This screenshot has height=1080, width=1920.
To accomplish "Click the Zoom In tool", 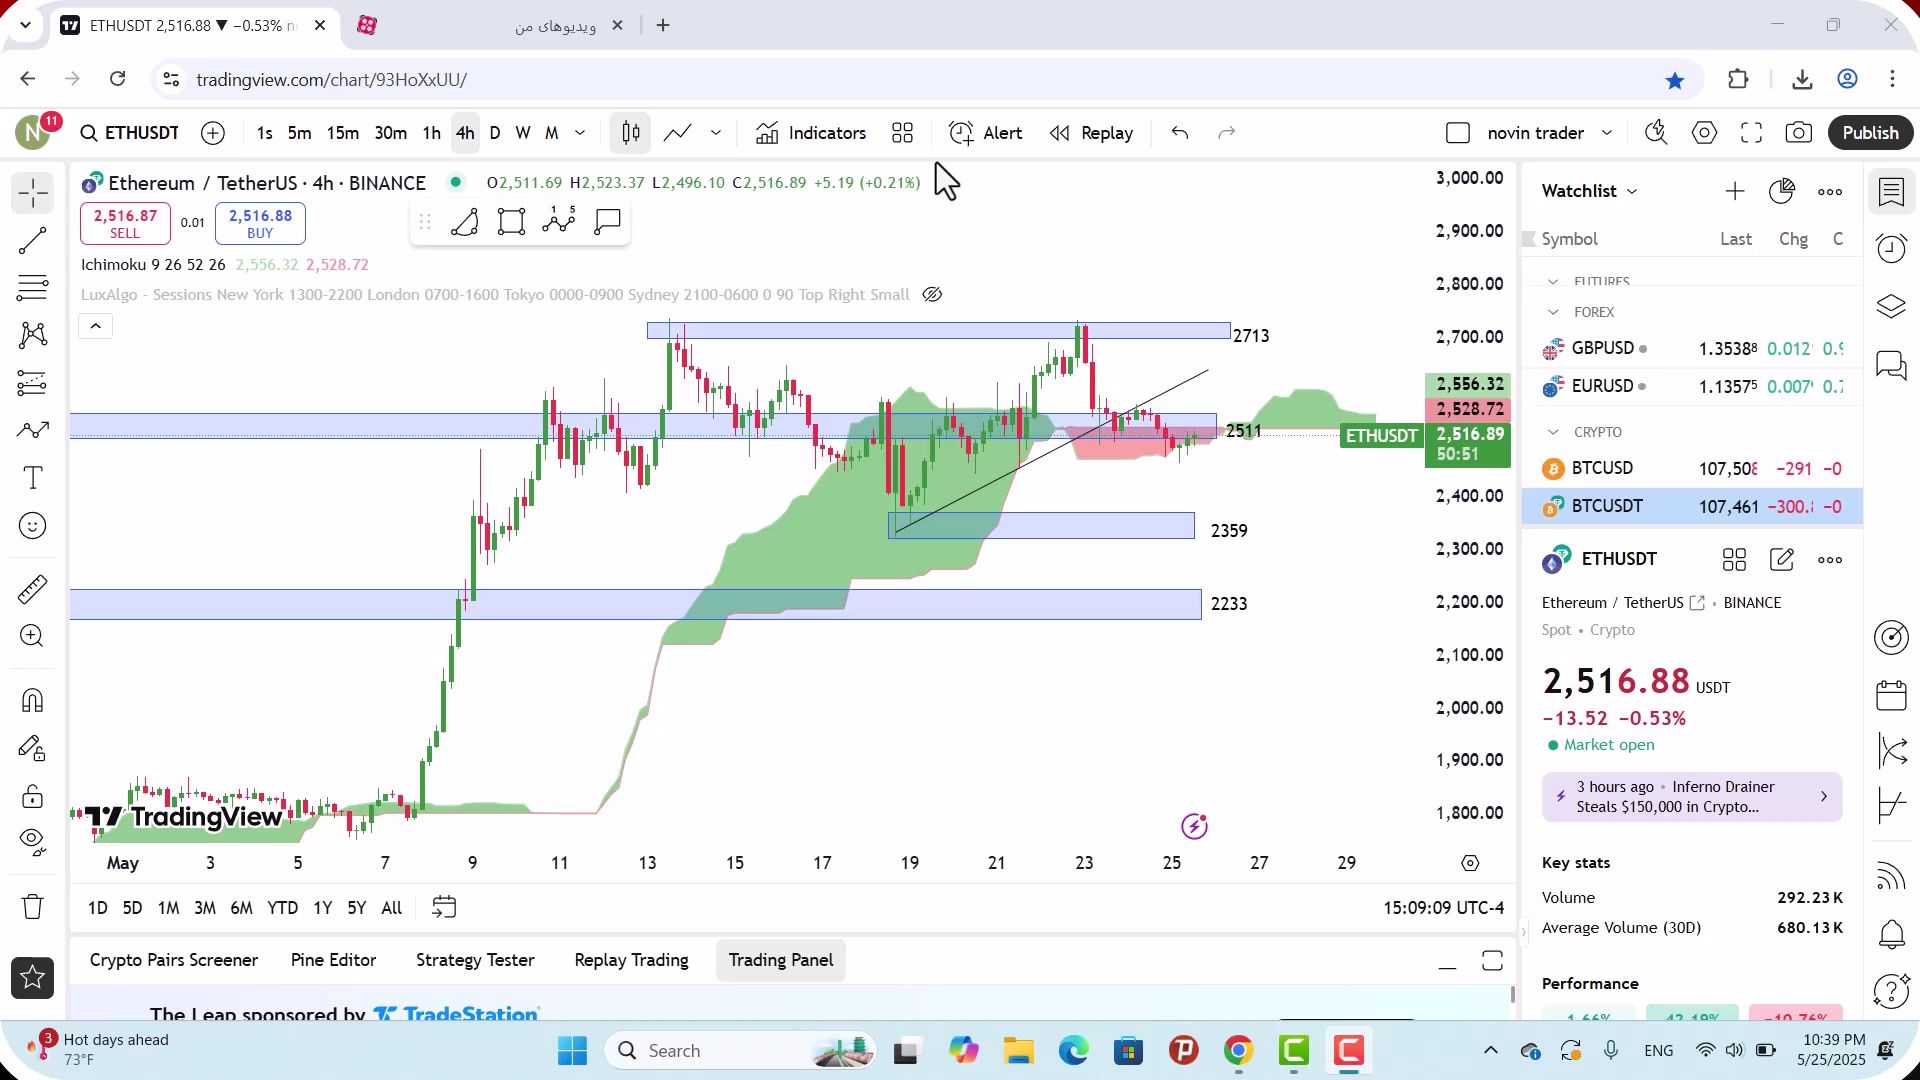I will (33, 636).
